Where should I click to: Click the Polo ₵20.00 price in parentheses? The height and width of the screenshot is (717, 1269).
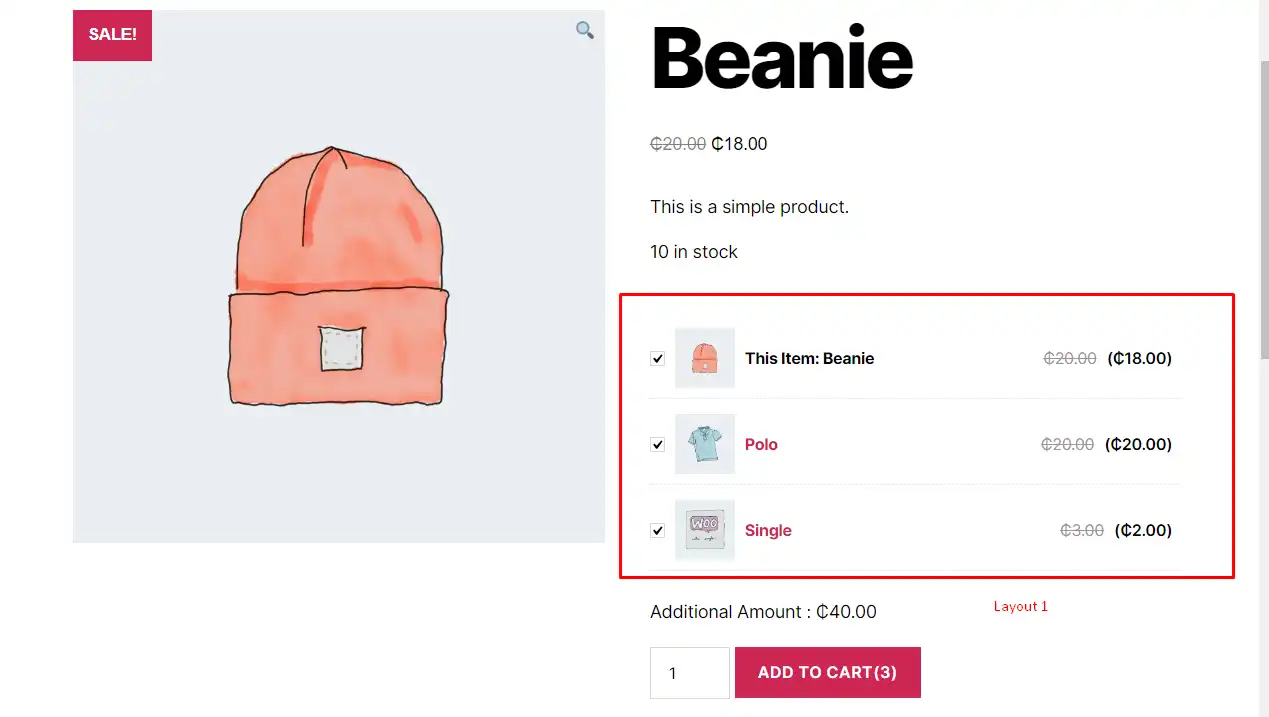click(1138, 444)
